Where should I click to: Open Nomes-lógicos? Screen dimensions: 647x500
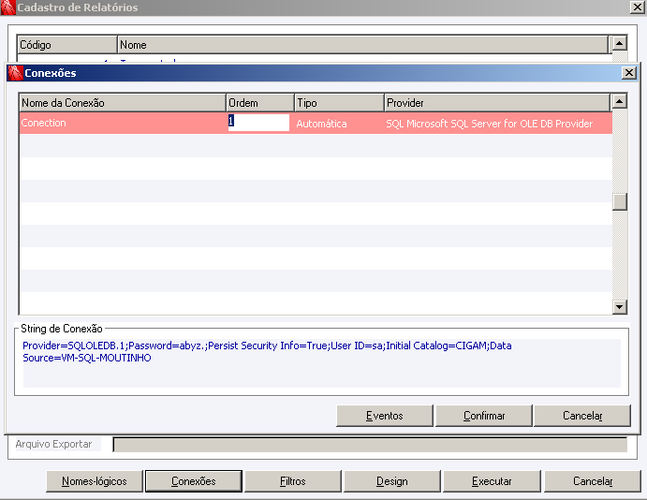coord(94,481)
